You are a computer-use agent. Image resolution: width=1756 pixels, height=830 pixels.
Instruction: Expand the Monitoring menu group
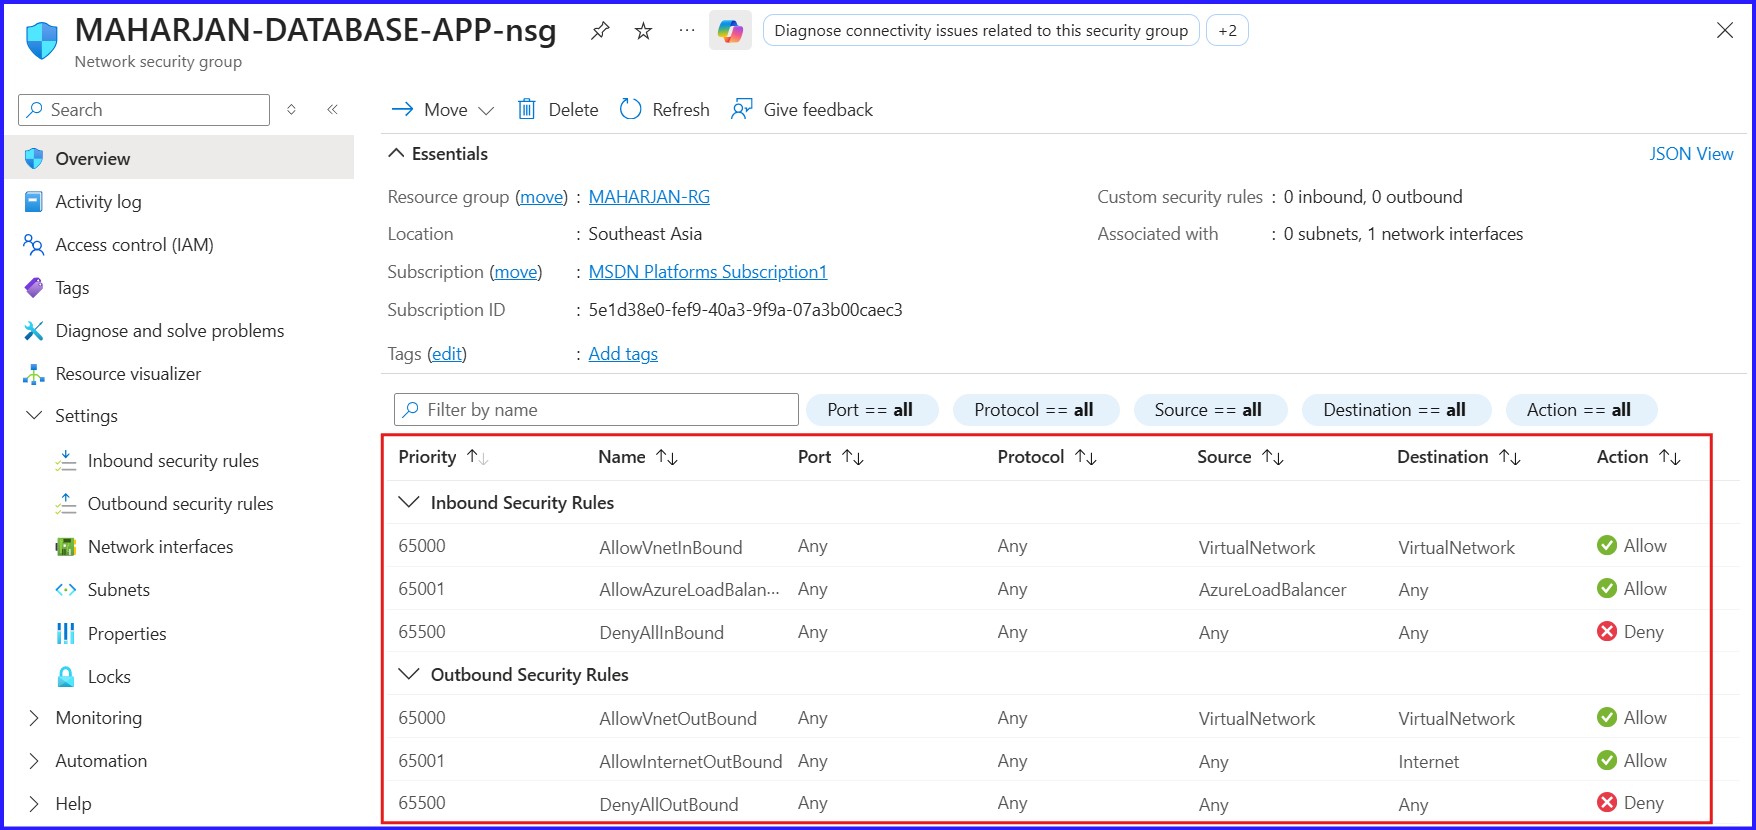[34, 718]
